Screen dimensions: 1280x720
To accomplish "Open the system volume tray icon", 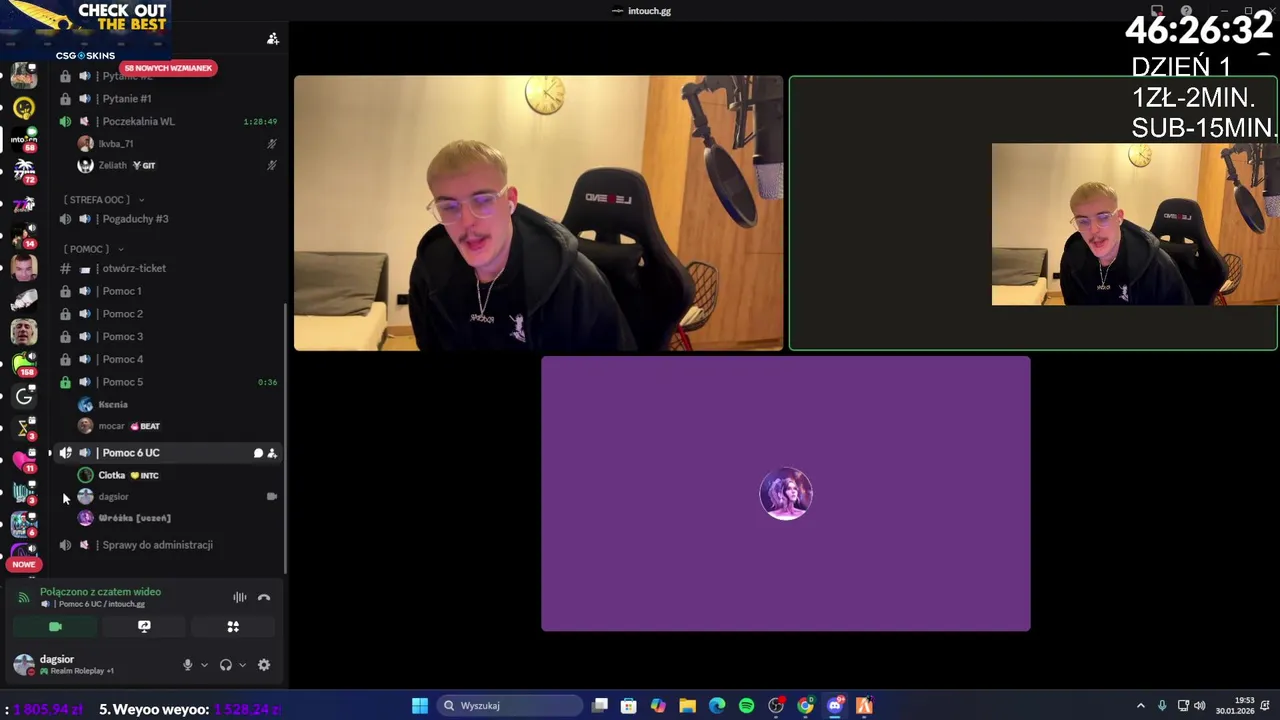I will pyautogui.click(x=1199, y=706).
